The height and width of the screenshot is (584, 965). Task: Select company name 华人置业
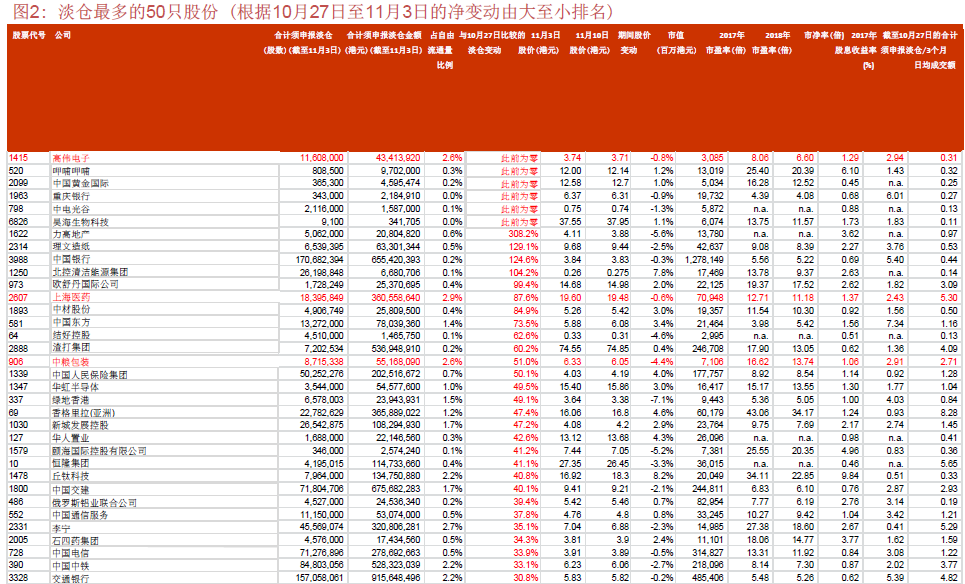click(71, 438)
